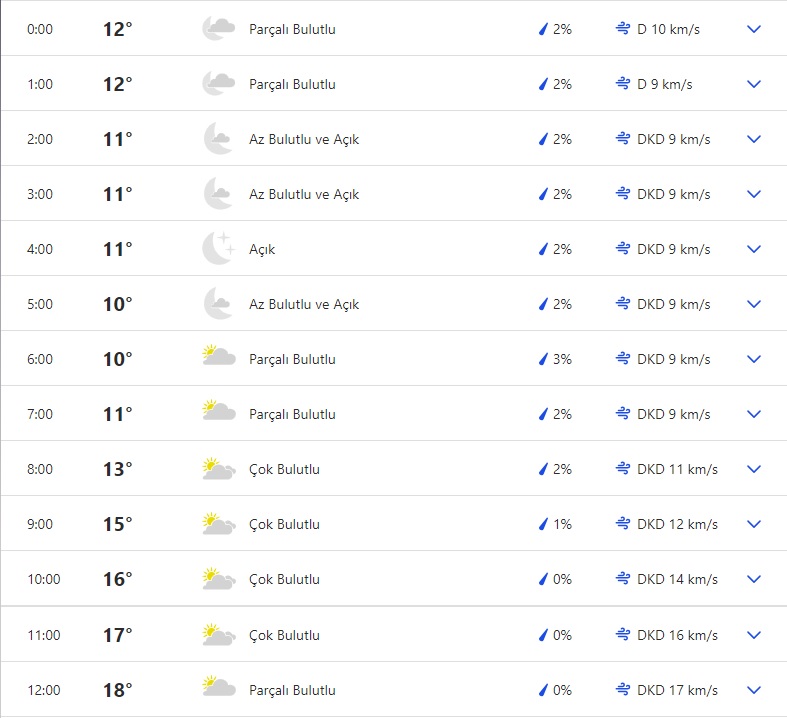Expand the 12:00 row chevron
The width and height of the screenshot is (787, 718).
point(754,690)
